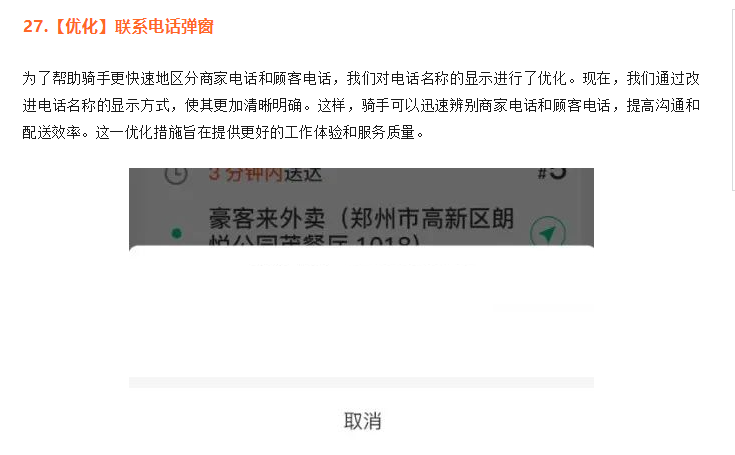Click the clock icon beside delivery time
The width and height of the screenshot is (735, 455).
176,175
